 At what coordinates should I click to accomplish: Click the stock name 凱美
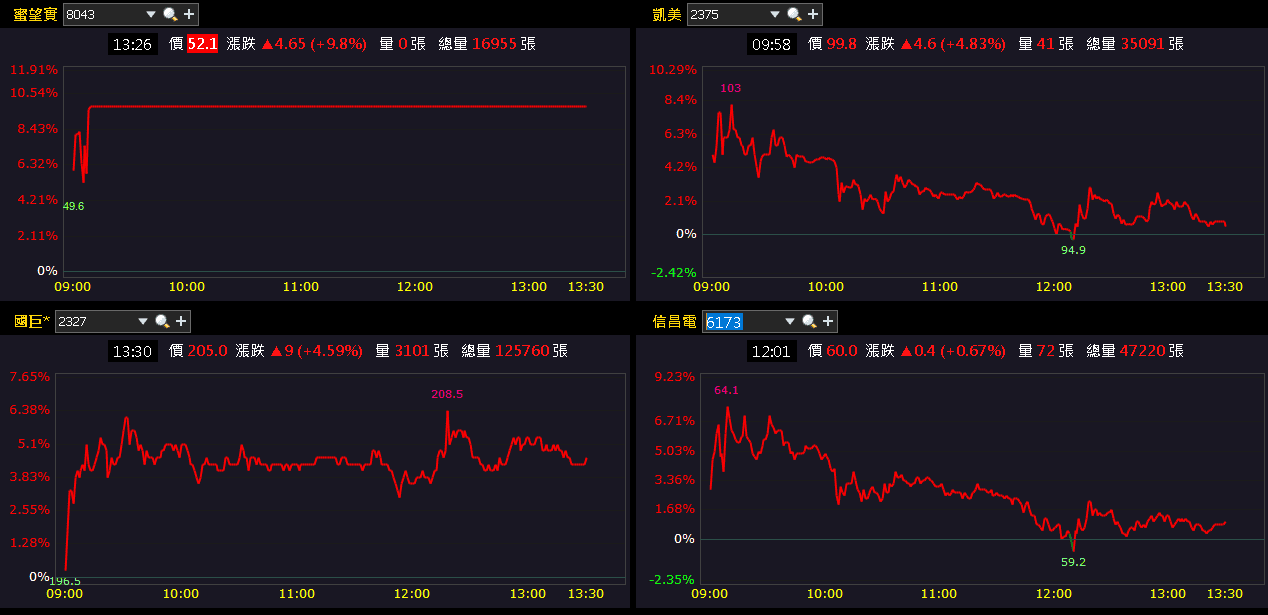tap(667, 14)
